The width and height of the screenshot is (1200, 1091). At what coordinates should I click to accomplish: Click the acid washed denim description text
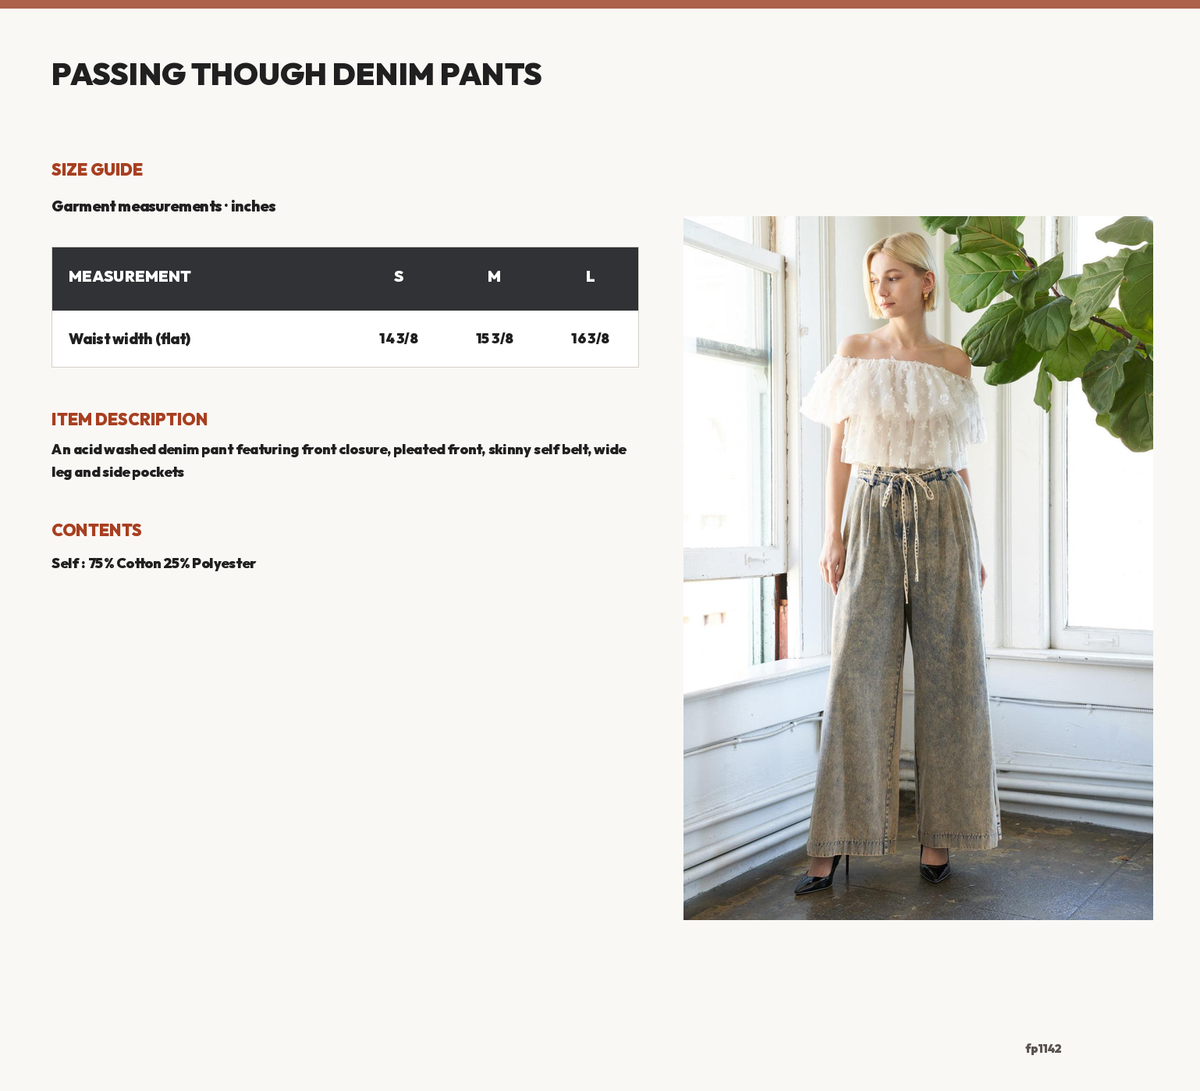pos(339,461)
